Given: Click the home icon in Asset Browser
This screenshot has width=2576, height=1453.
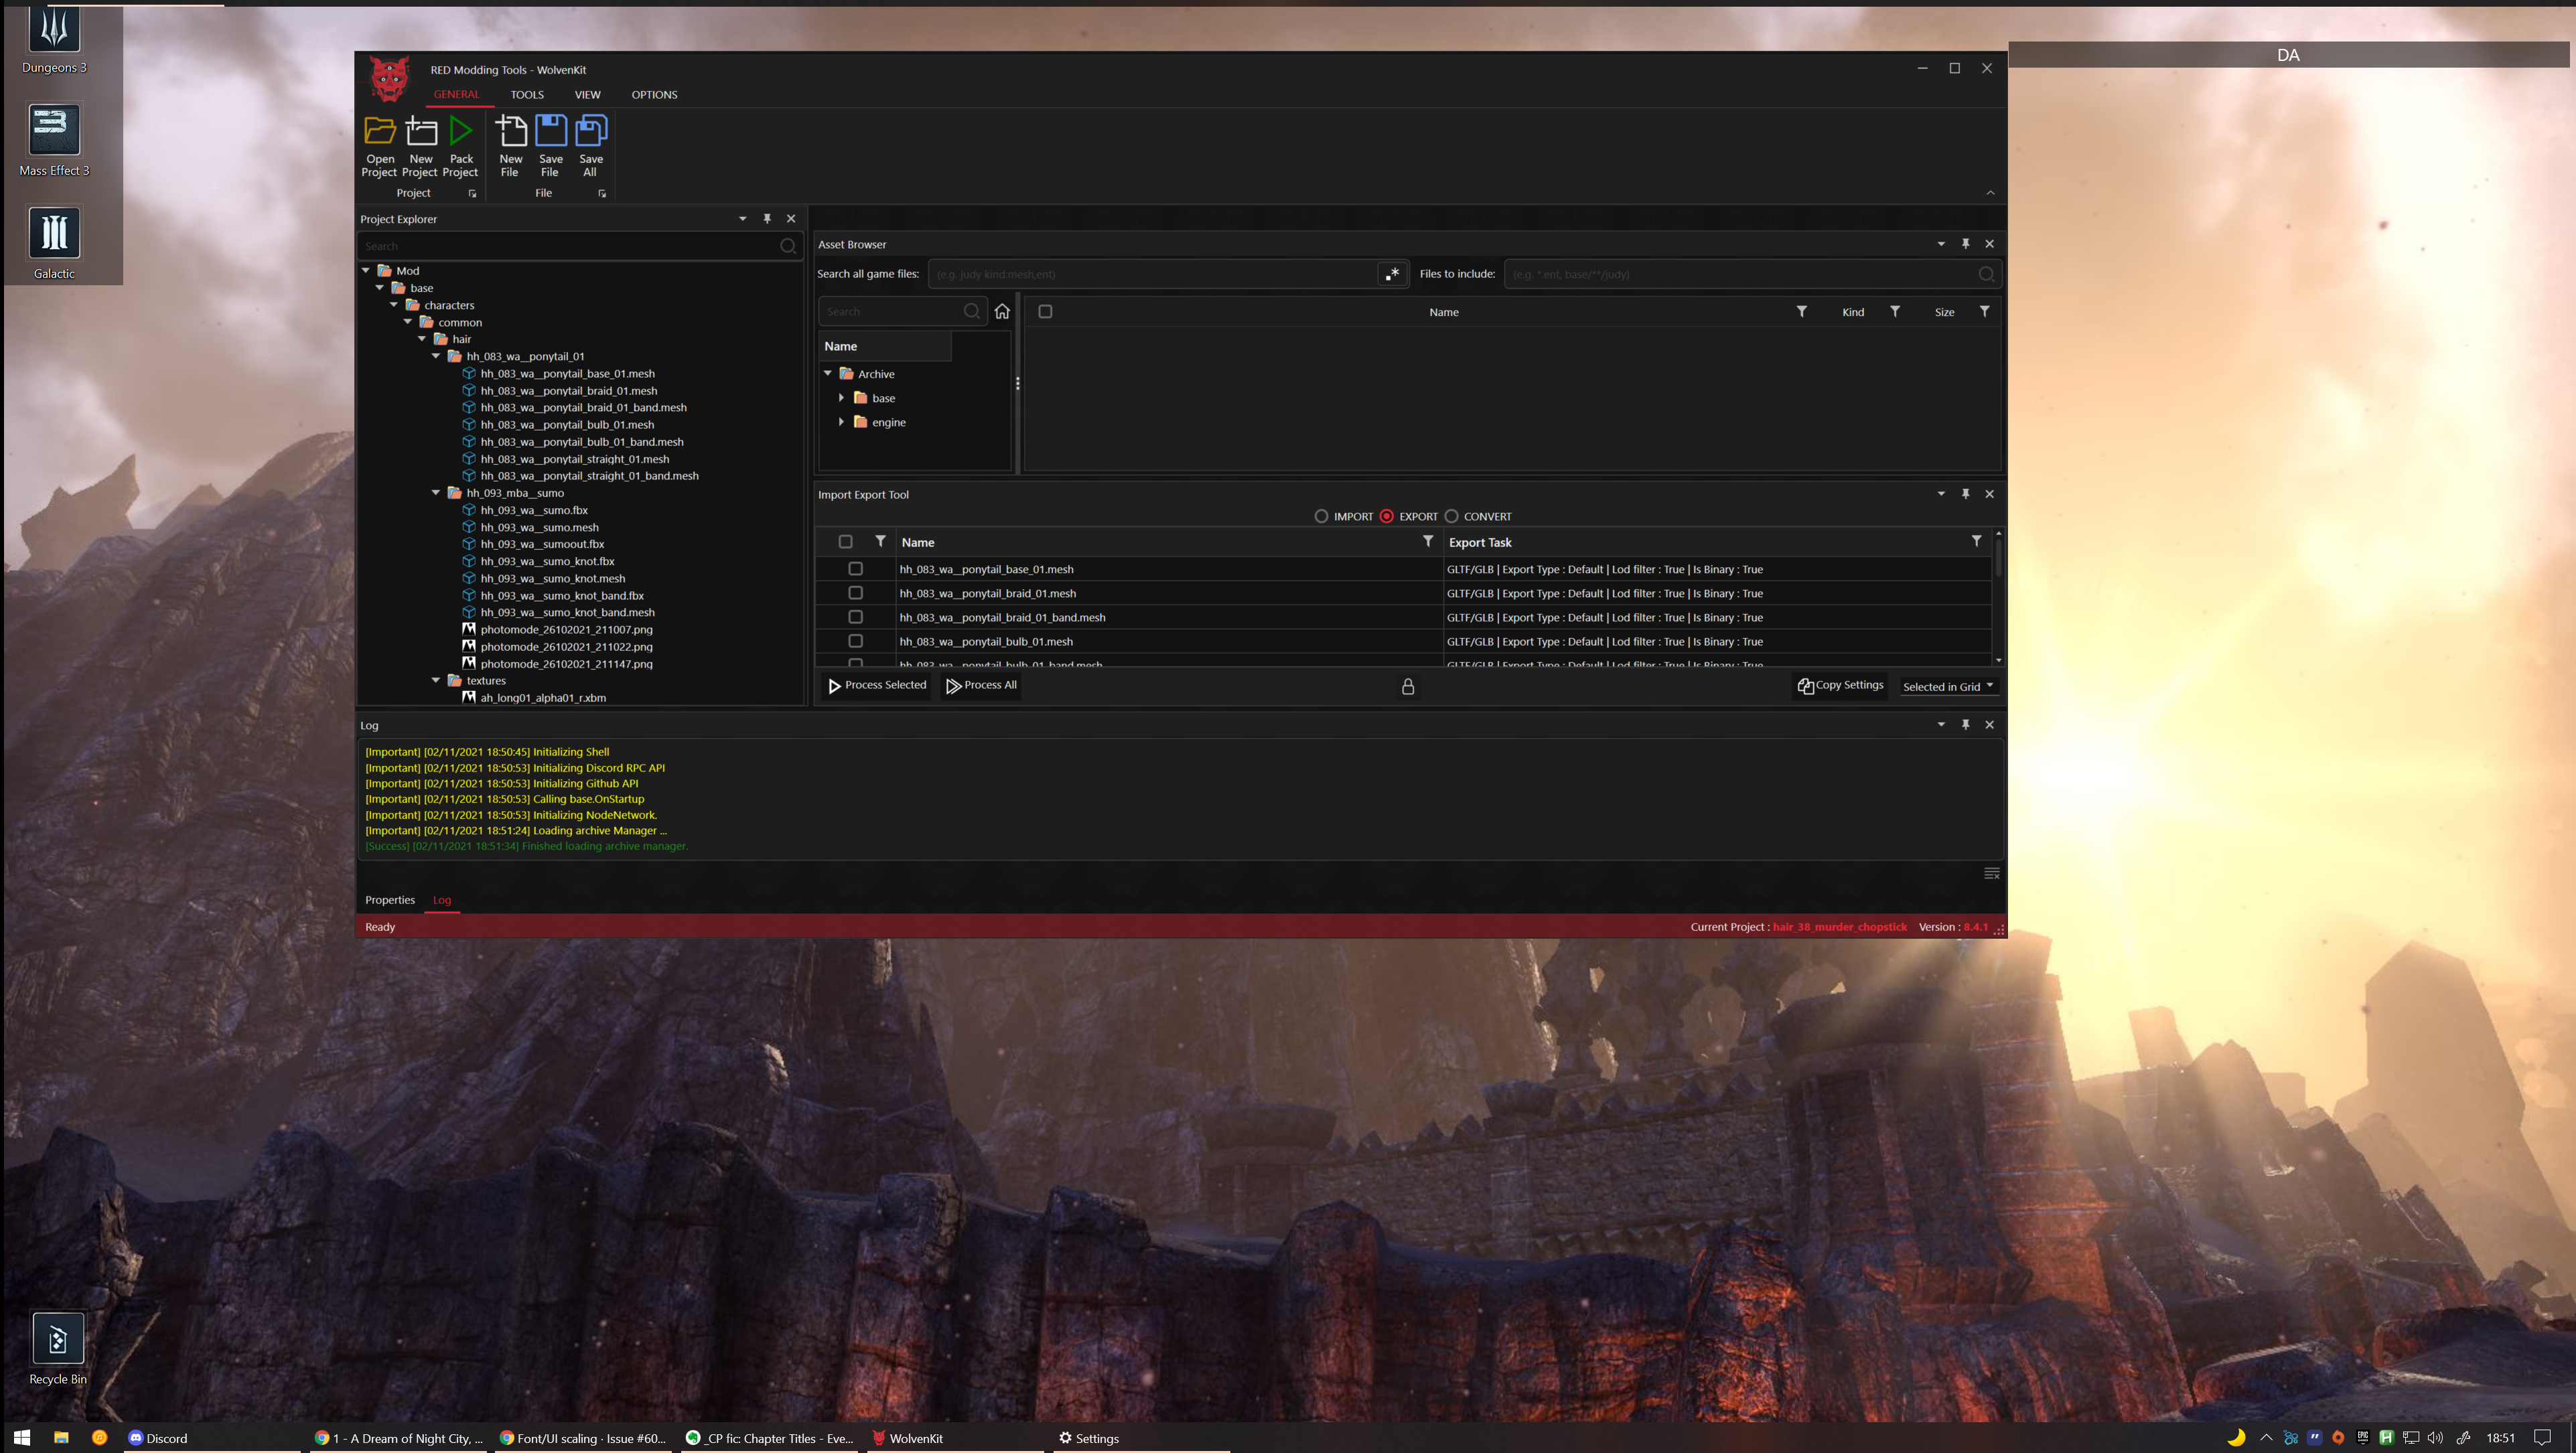Looking at the screenshot, I should point(1002,311).
